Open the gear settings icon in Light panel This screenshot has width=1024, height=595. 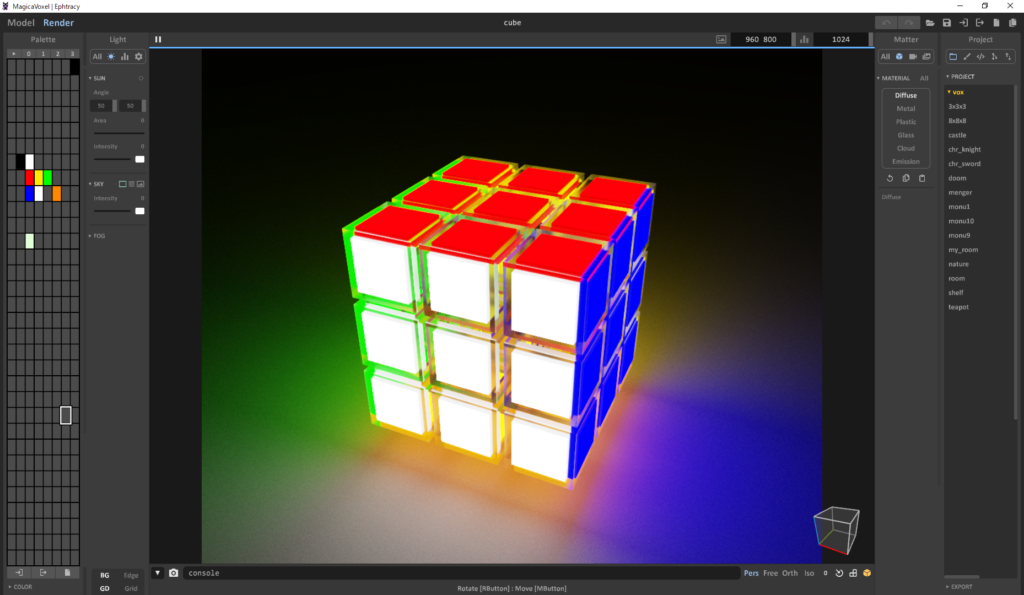(139, 57)
